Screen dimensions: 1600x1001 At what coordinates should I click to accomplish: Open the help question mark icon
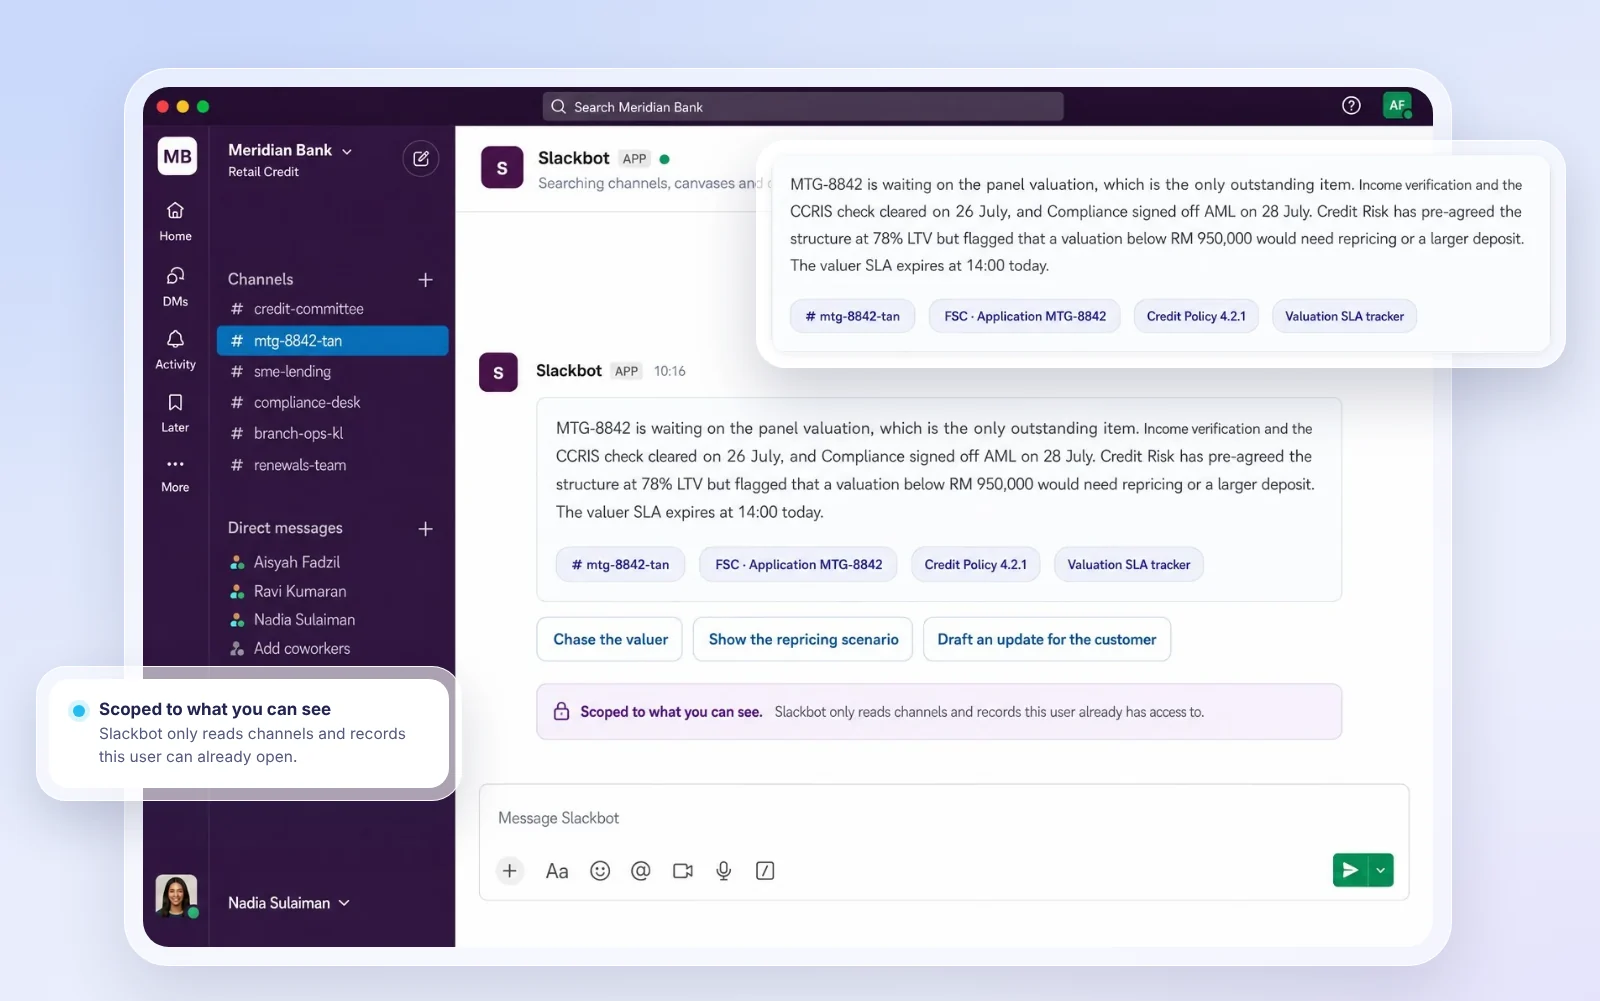[1351, 105]
